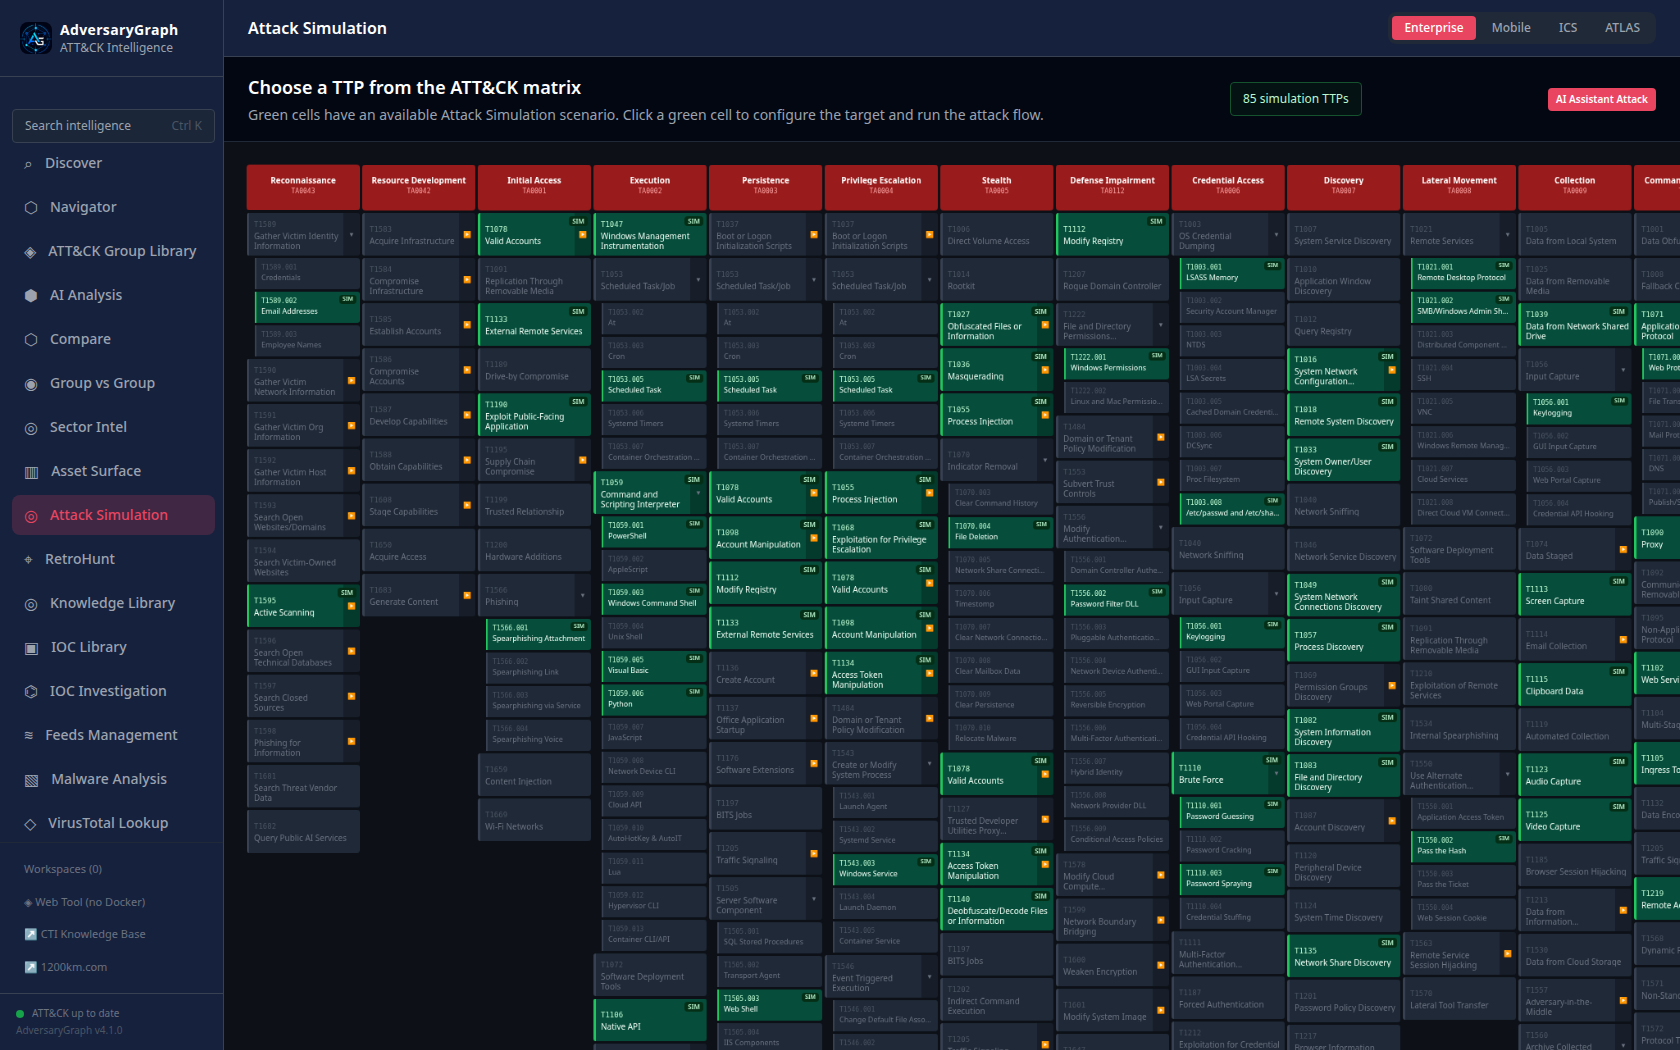The image size is (1680, 1050).
Task: Open the VirusTotal Lookup icon
Action: click(x=30, y=824)
